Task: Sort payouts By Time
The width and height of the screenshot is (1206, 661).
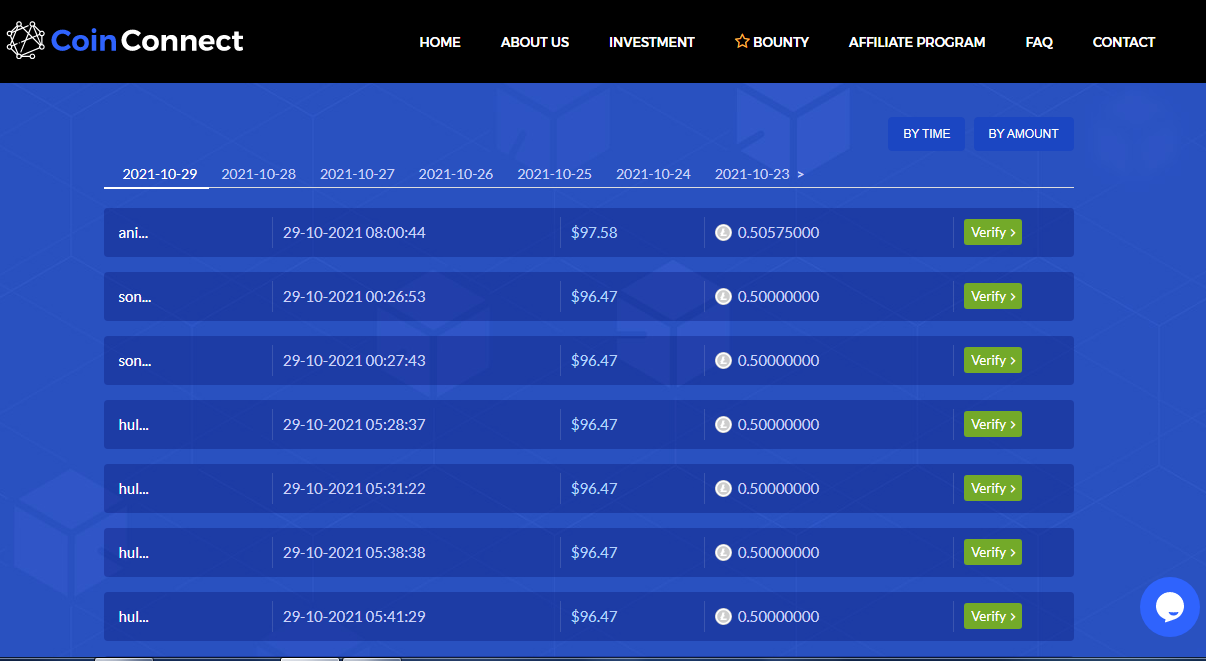Action: click(927, 134)
